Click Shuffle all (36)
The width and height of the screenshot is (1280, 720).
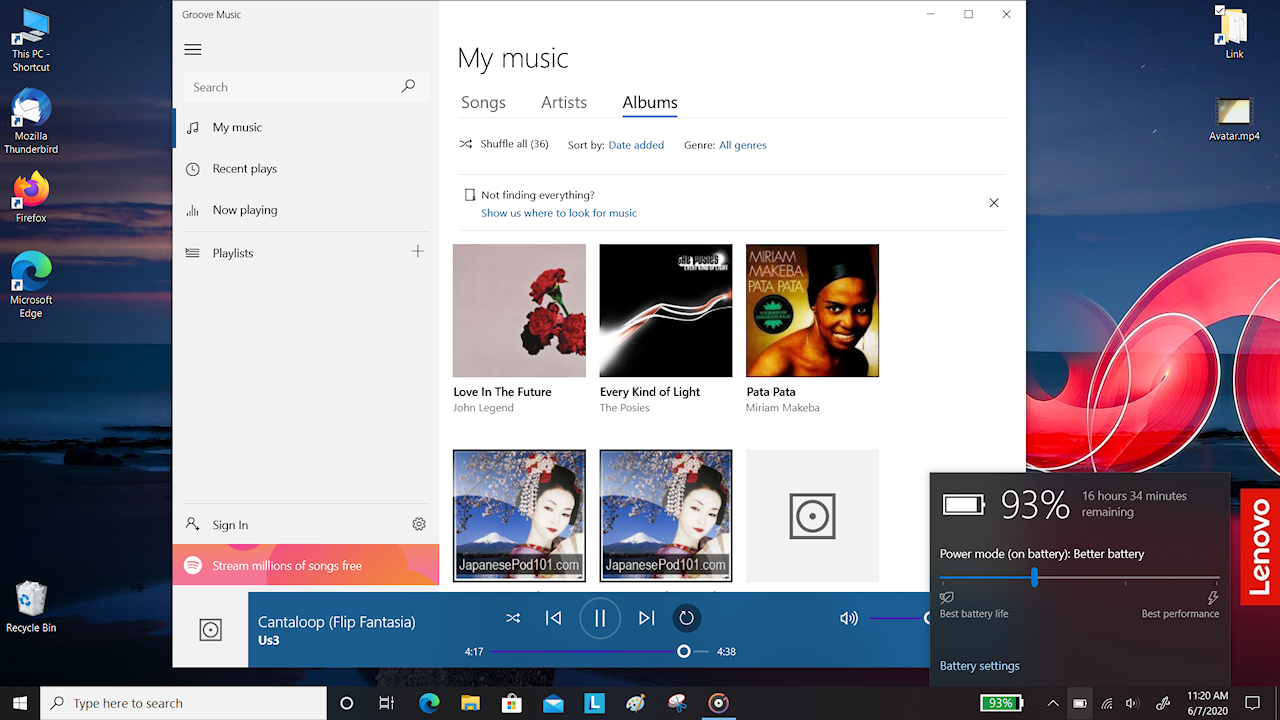pyautogui.click(x=504, y=144)
